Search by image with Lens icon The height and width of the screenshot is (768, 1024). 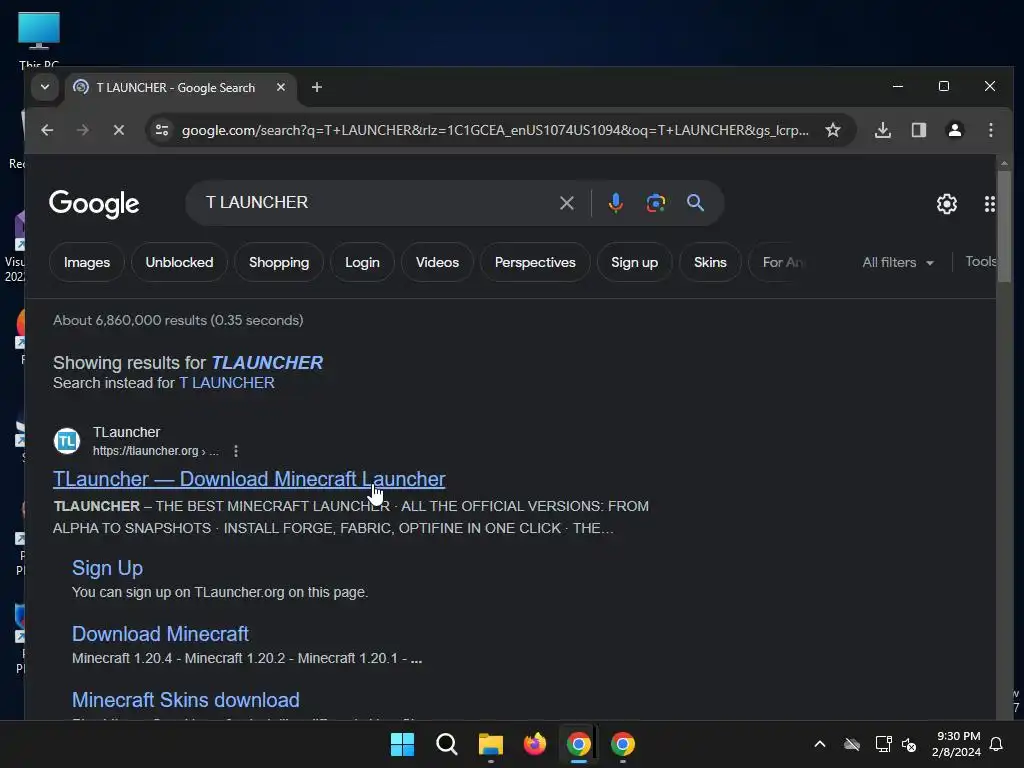[x=656, y=203]
